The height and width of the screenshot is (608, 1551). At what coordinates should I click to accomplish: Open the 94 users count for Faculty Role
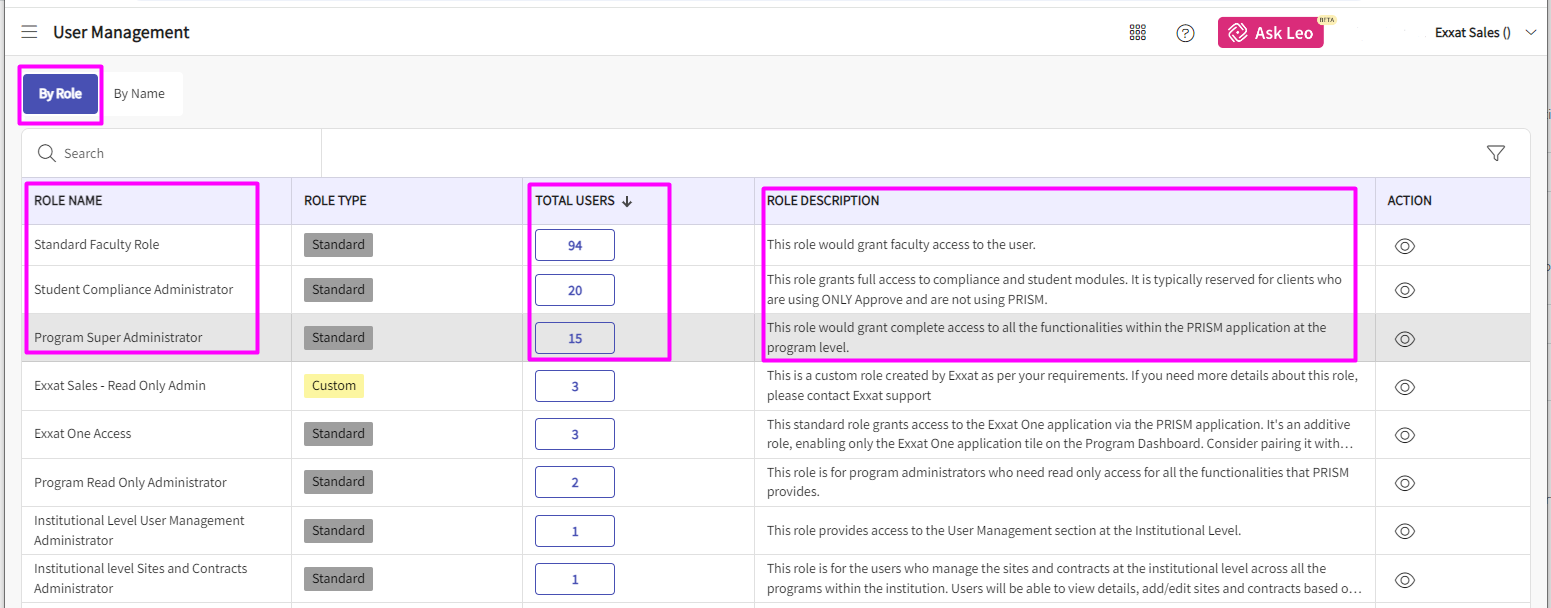coord(575,245)
